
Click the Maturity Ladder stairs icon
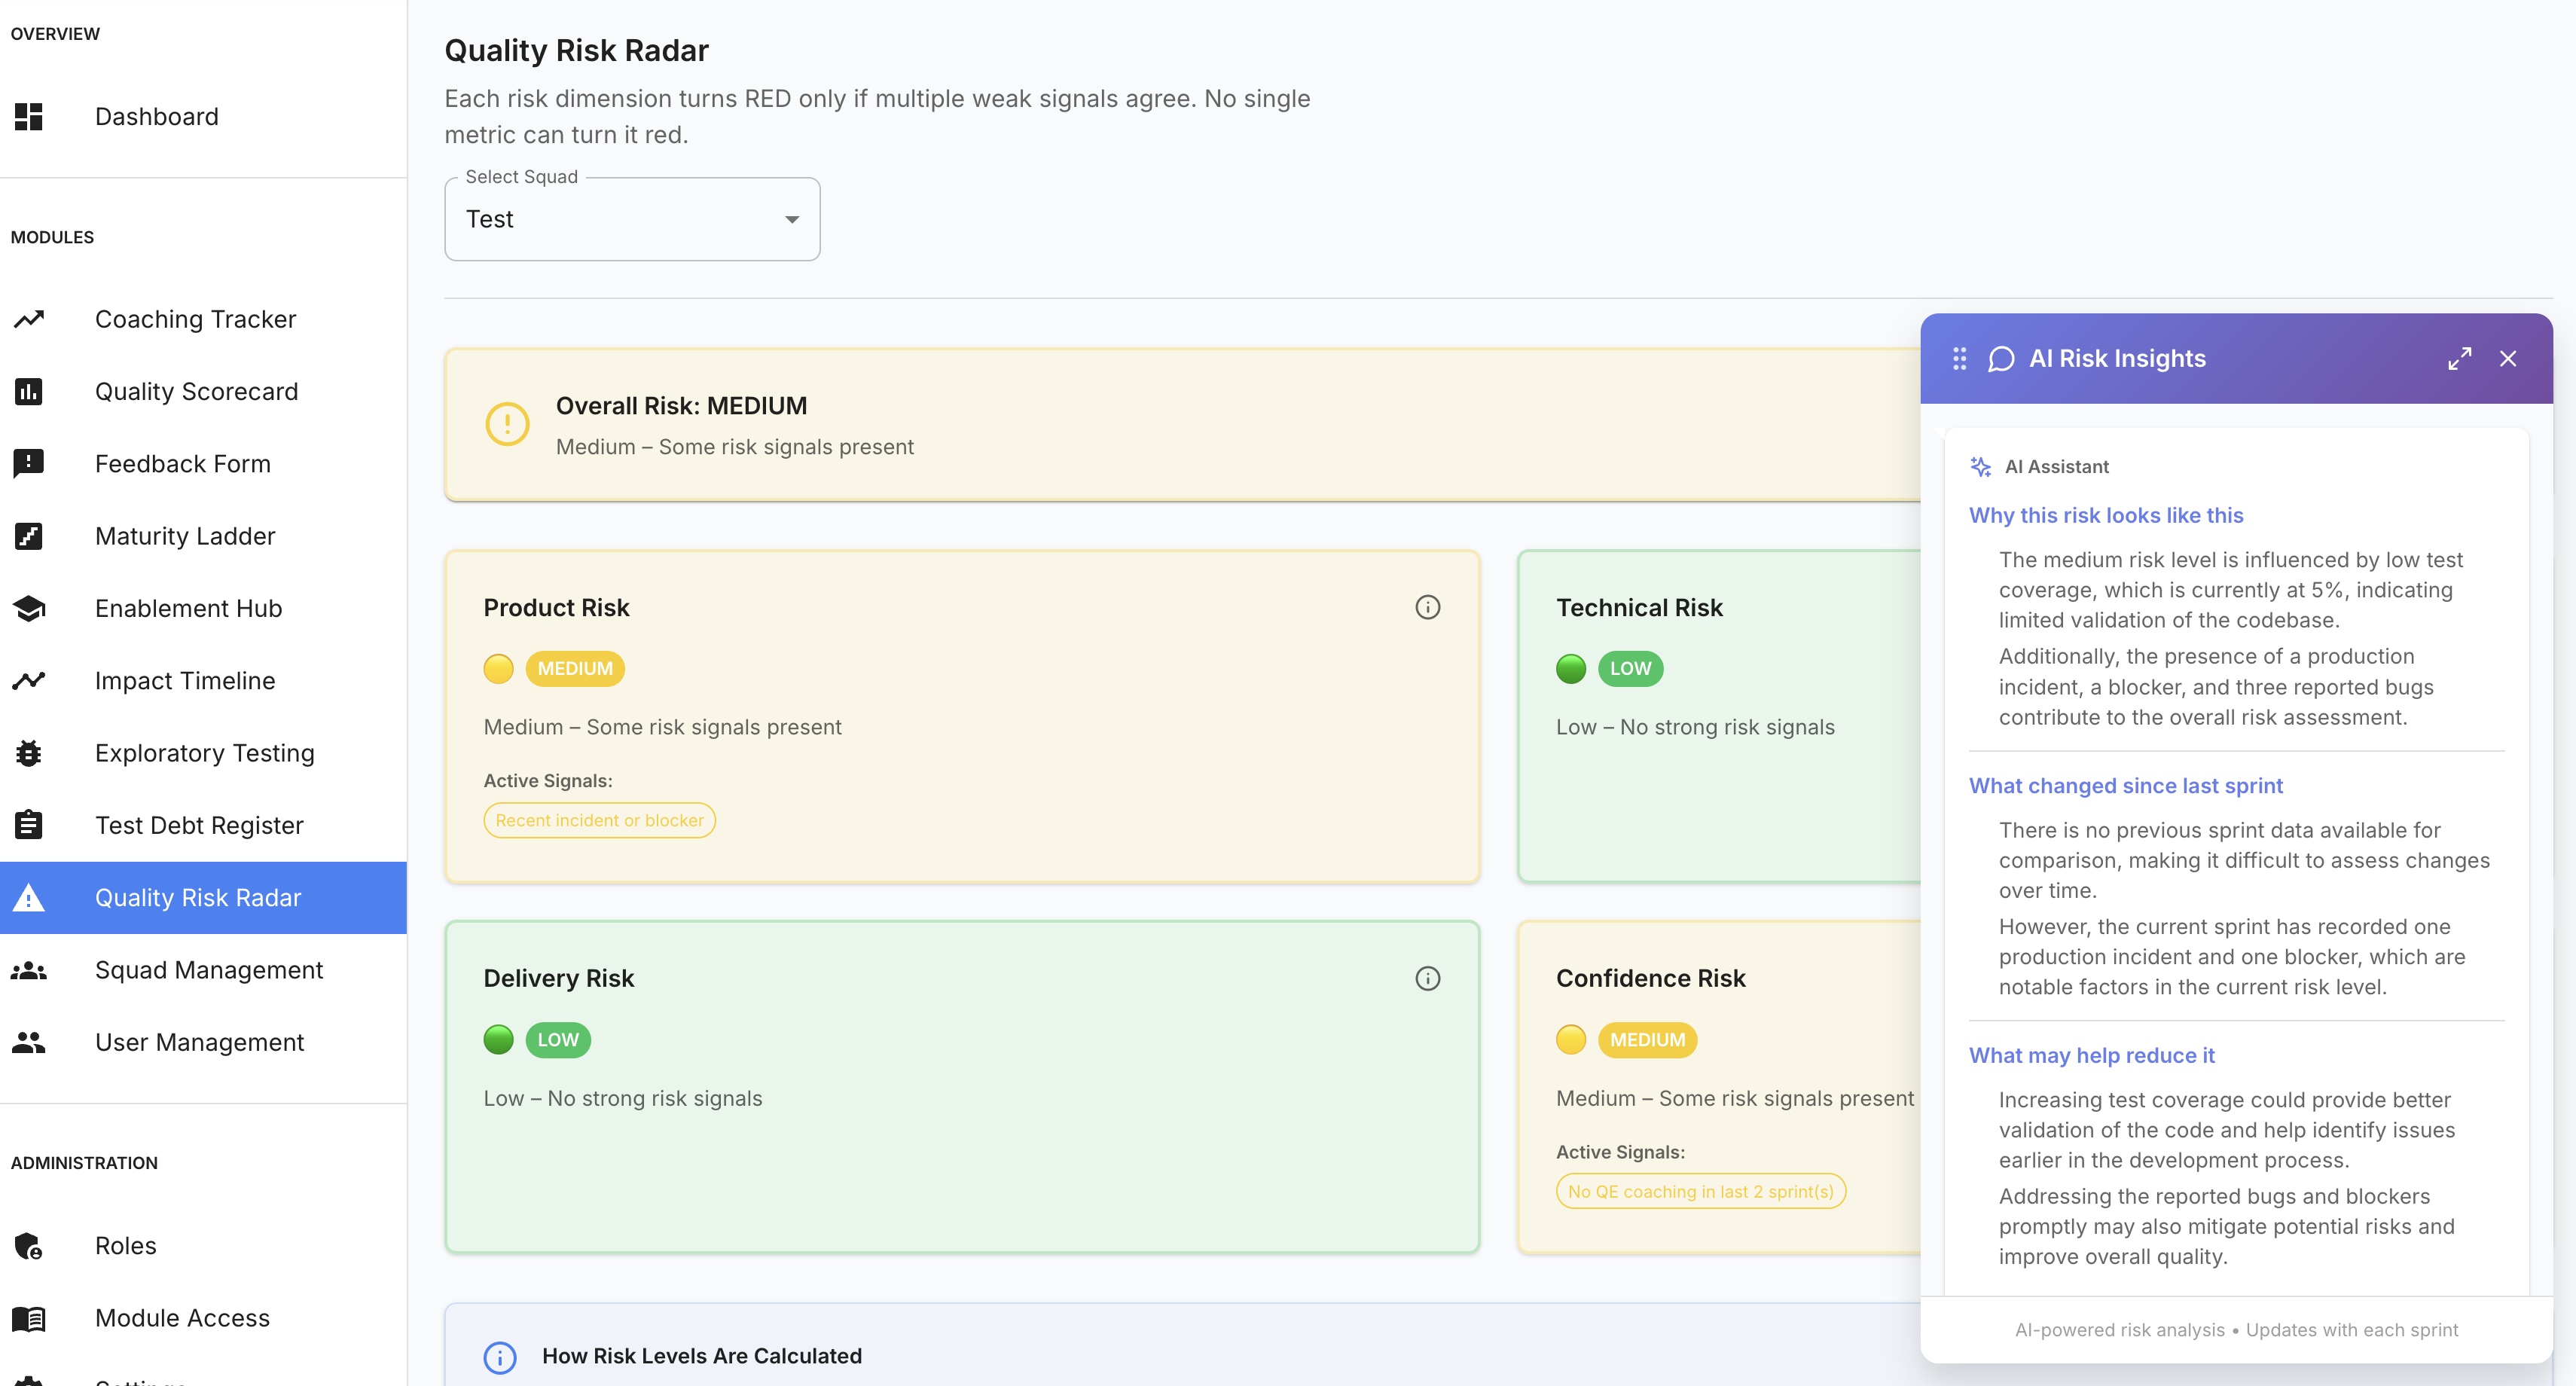coord(29,536)
